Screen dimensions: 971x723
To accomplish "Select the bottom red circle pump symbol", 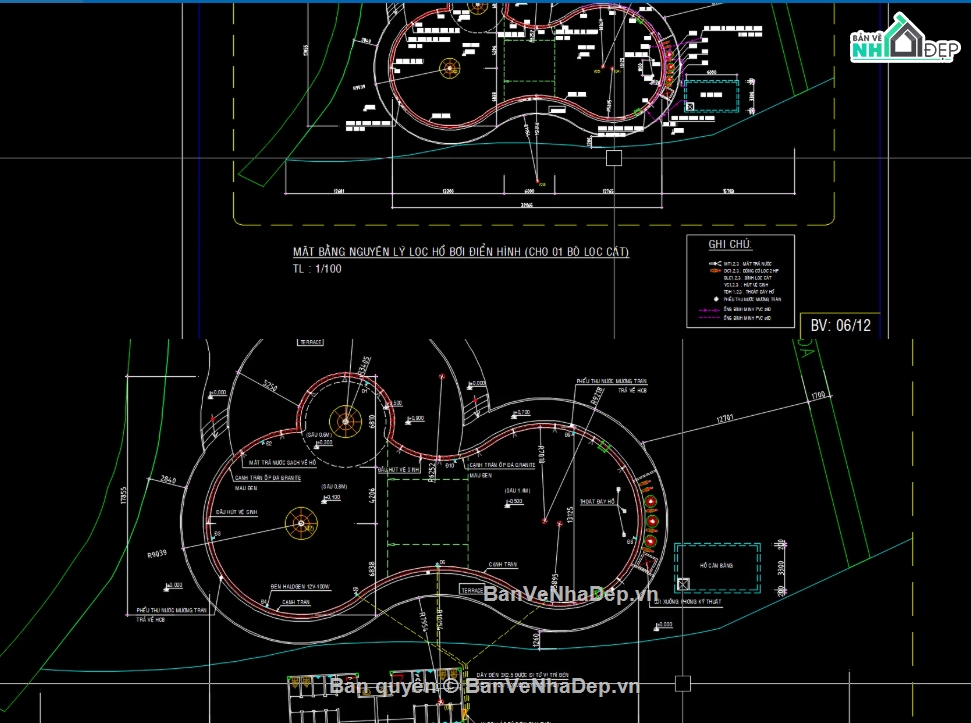I will (x=649, y=543).
